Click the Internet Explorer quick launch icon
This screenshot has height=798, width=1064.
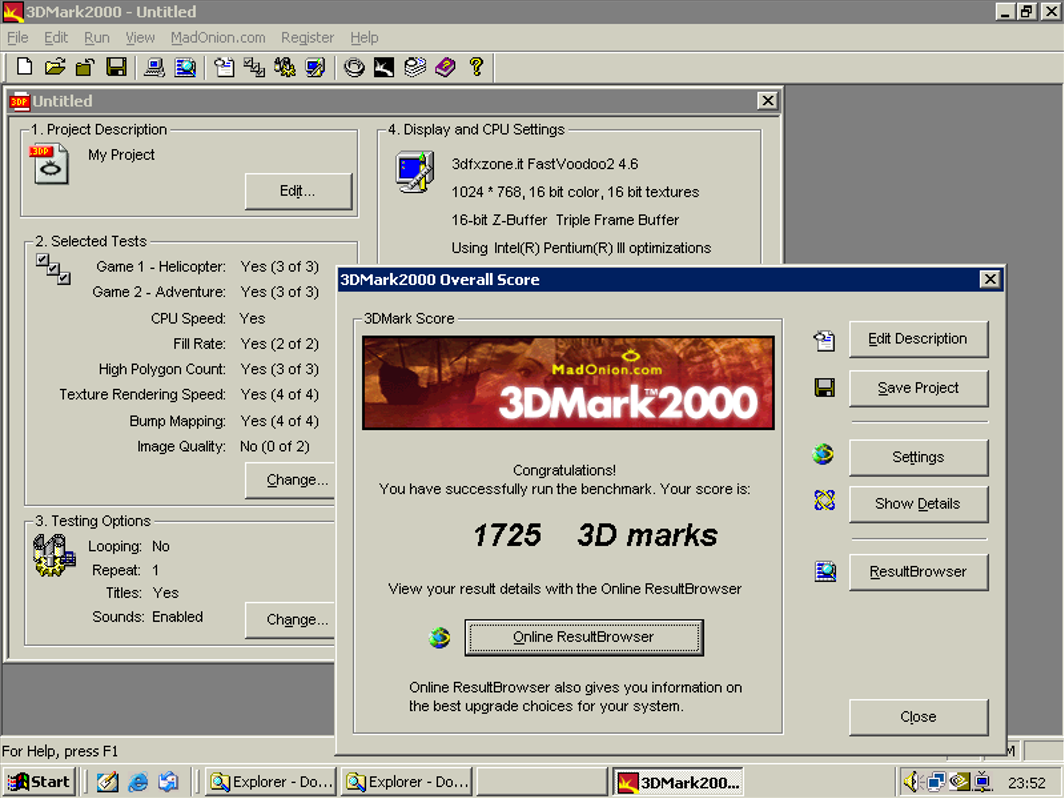138,782
